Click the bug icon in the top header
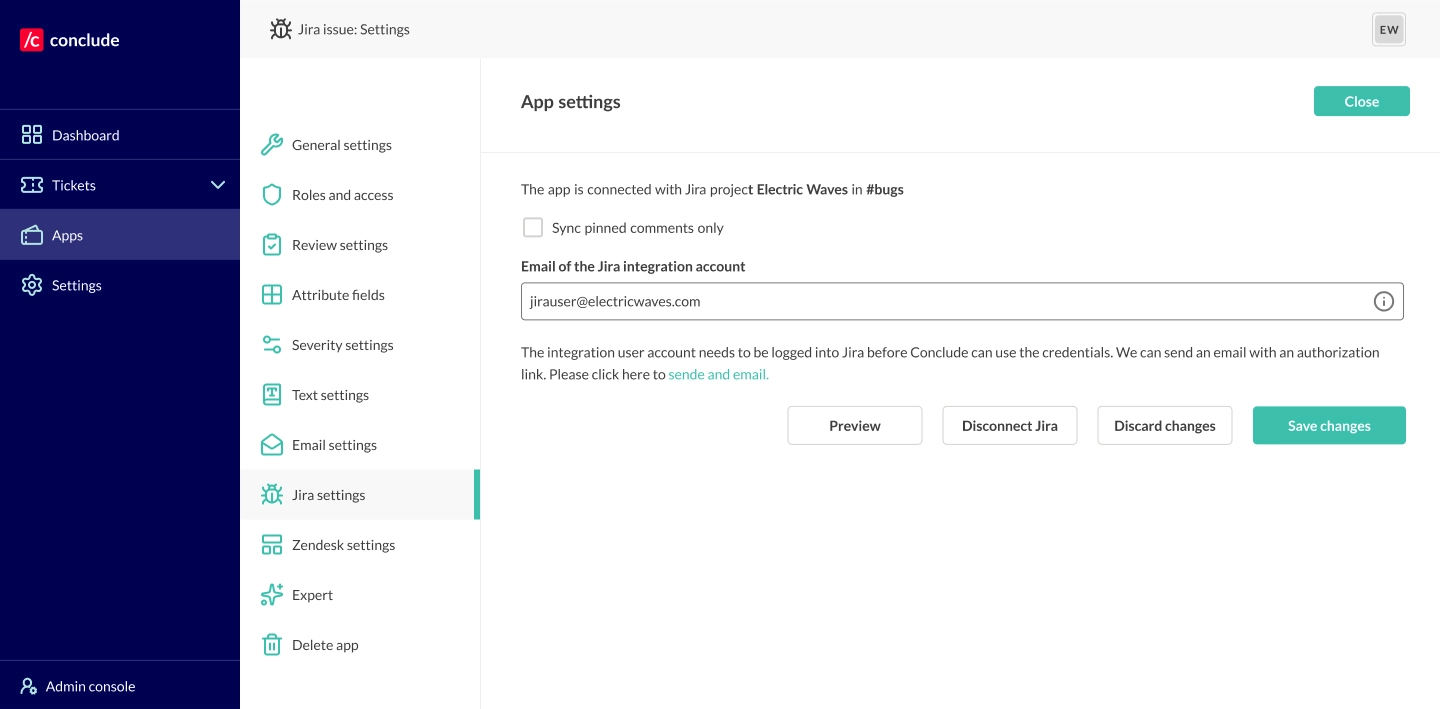This screenshot has width=1440, height=709. (281, 29)
